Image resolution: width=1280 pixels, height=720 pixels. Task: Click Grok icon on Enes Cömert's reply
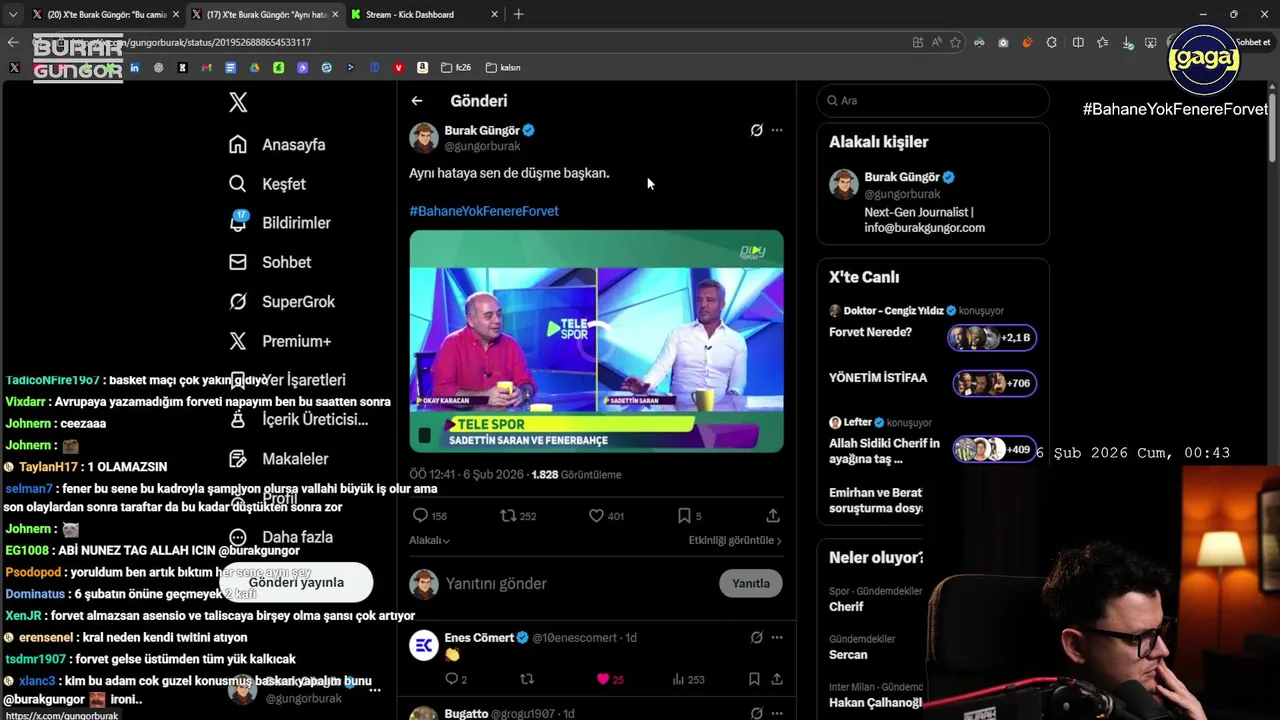757,637
